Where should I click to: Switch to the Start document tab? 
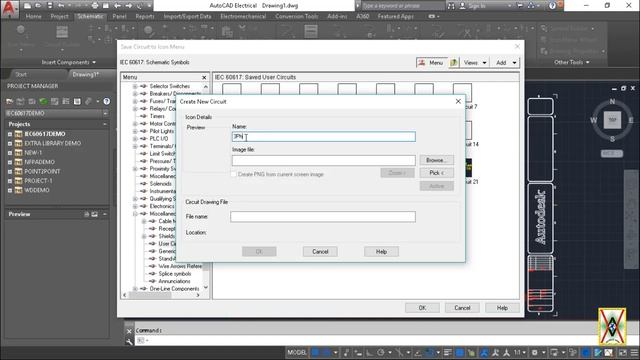point(21,74)
